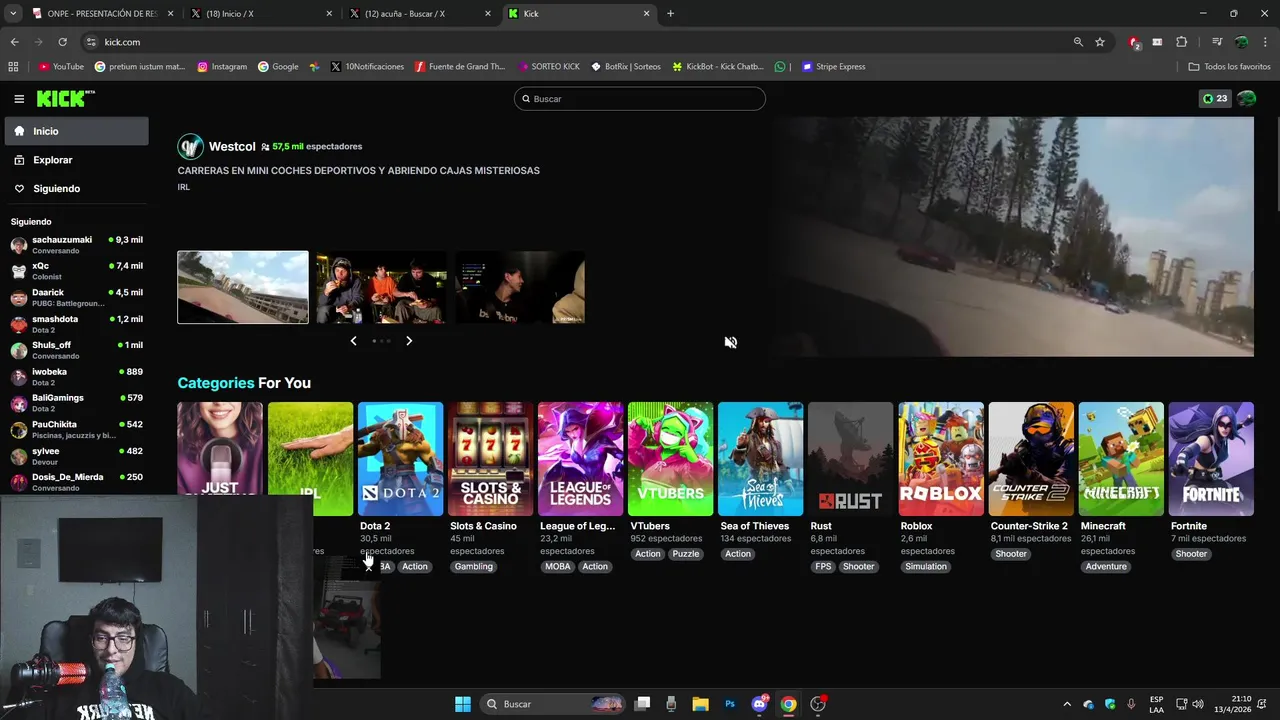Focus the Kick Buscar search field
Image resolution: width=1280 pixels, height=720 pixels.
pyautogui.click(x=640, y=99)
